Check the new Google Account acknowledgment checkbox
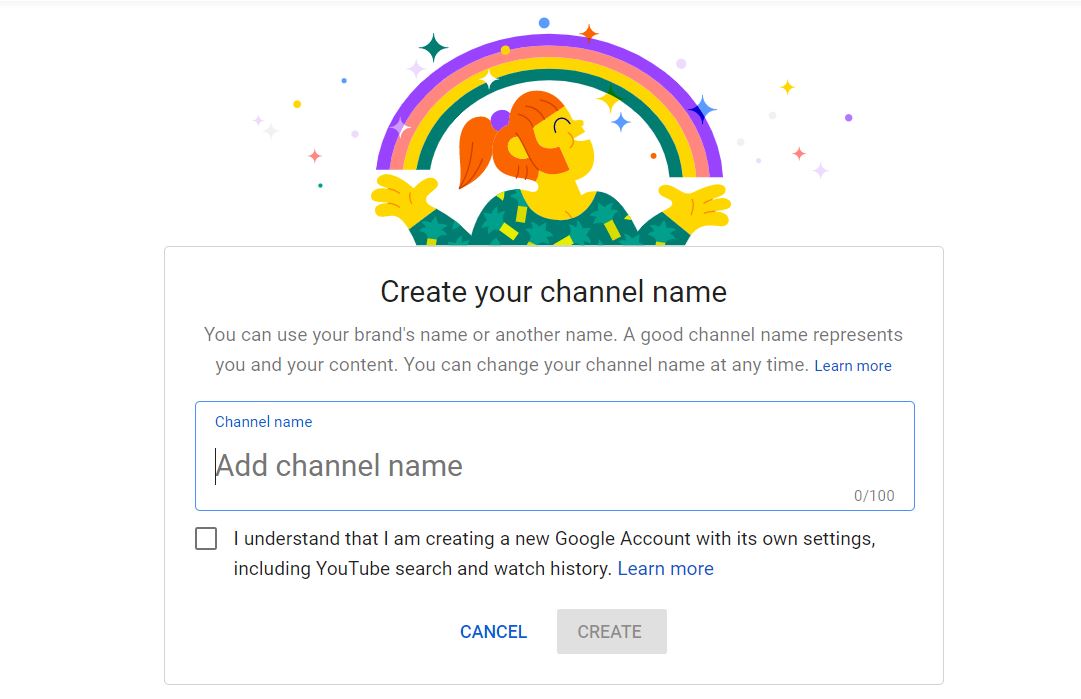The image size is (1081, 699). click(206, 538)
